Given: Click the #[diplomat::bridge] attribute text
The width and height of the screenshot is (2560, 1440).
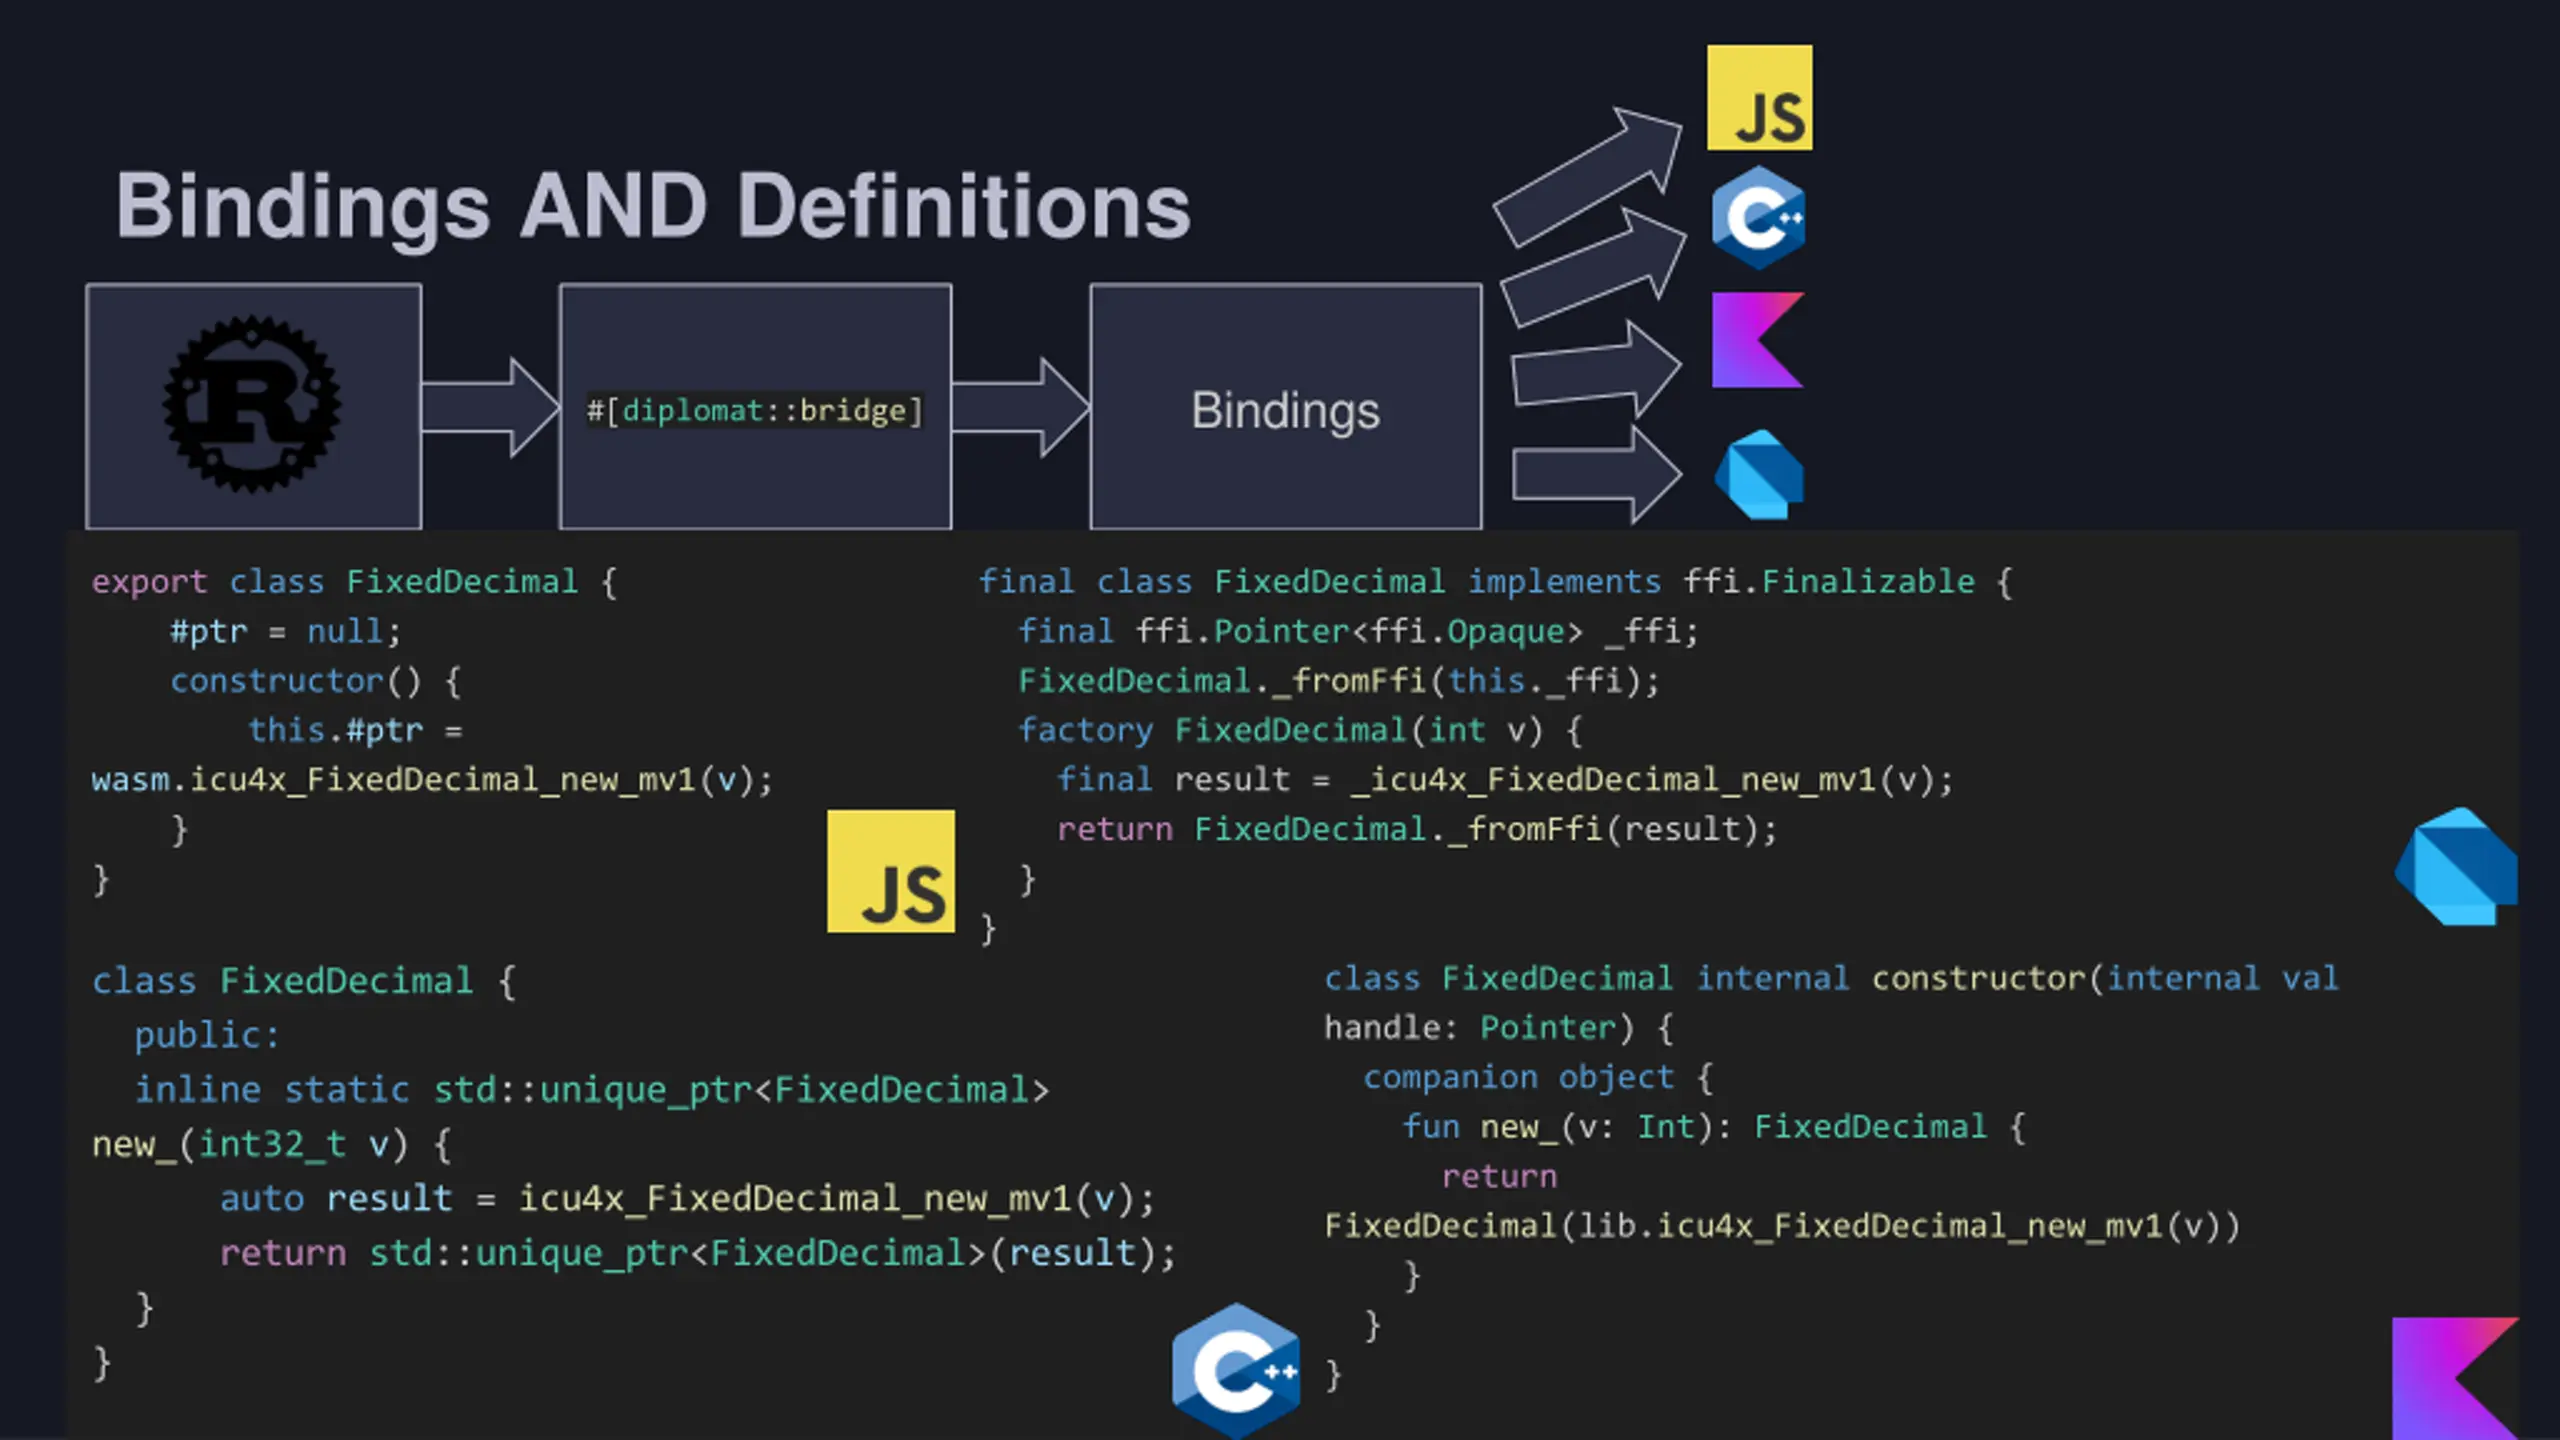Looking at the screenshot, I should click(x=755, y=411).
